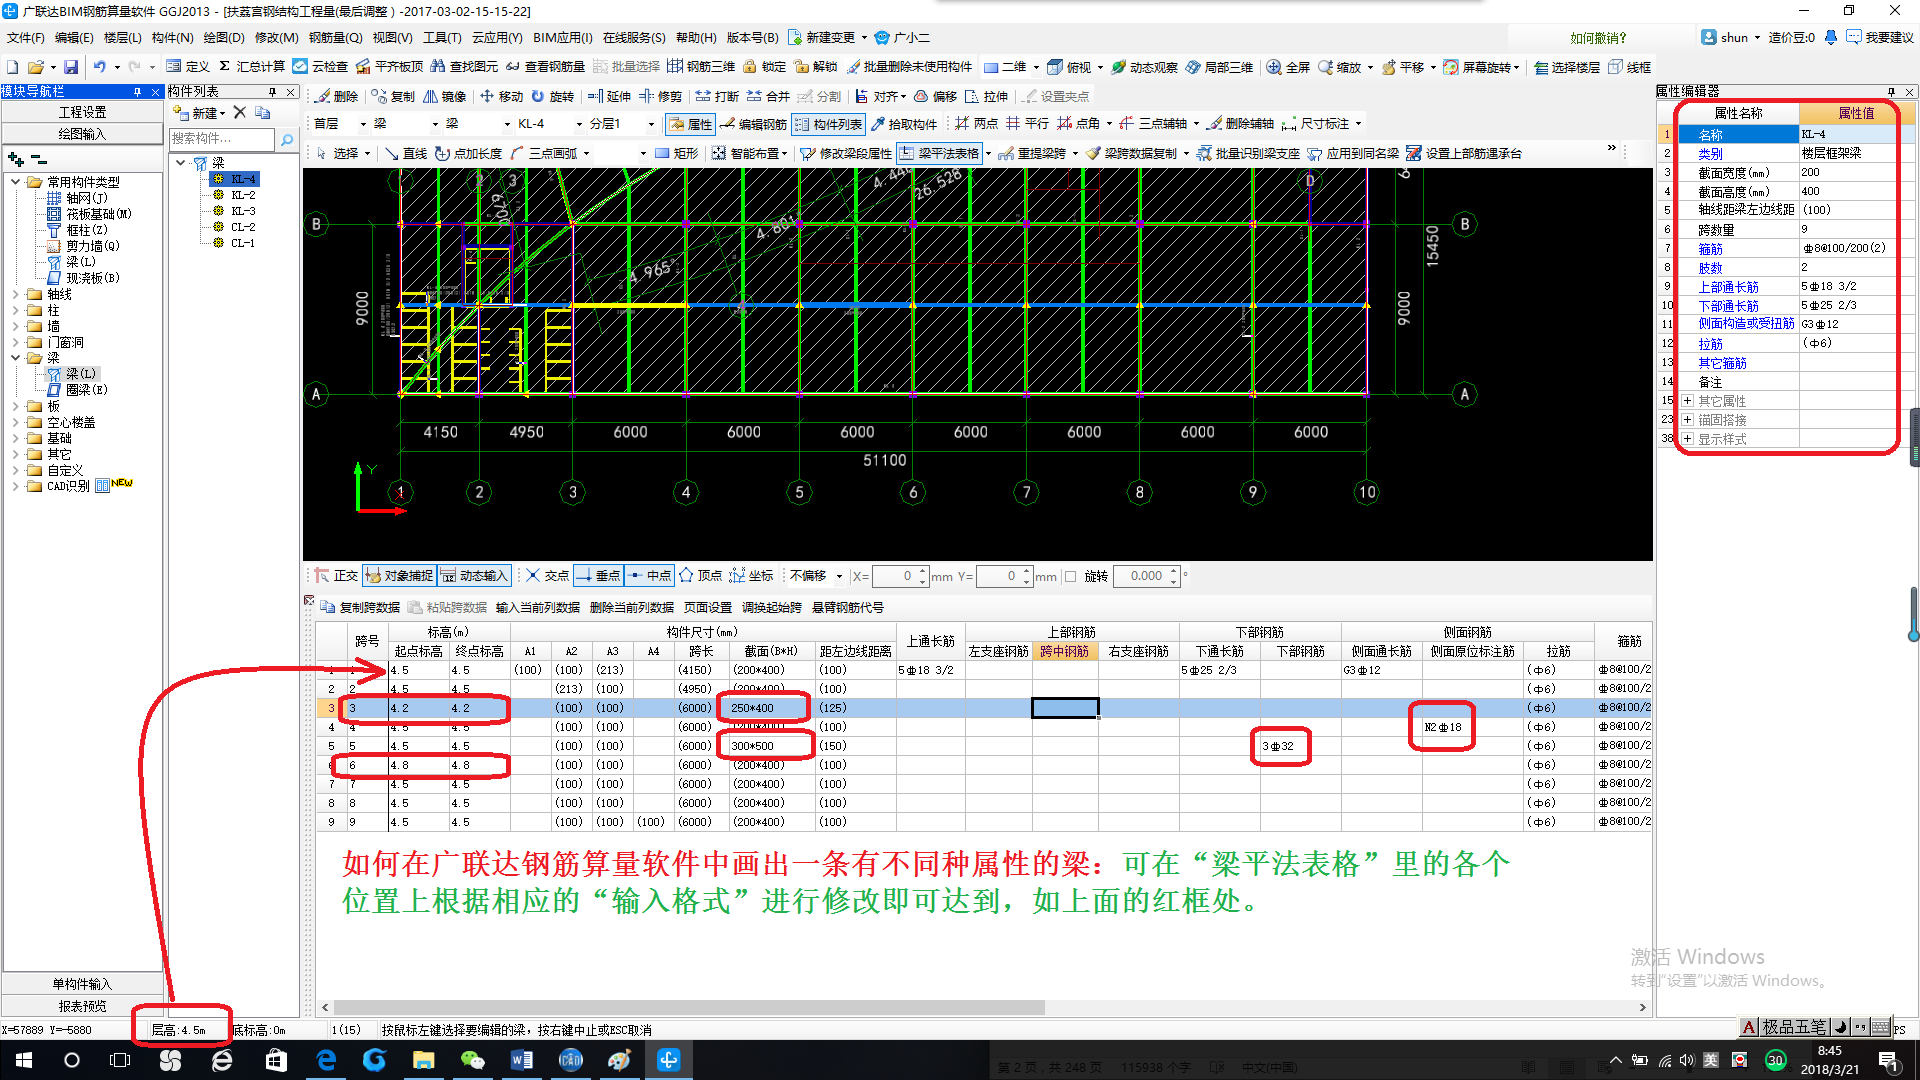Click the X coordinate input field
The height and width of the screenshot is (1080, 1920).
(902, 576)
